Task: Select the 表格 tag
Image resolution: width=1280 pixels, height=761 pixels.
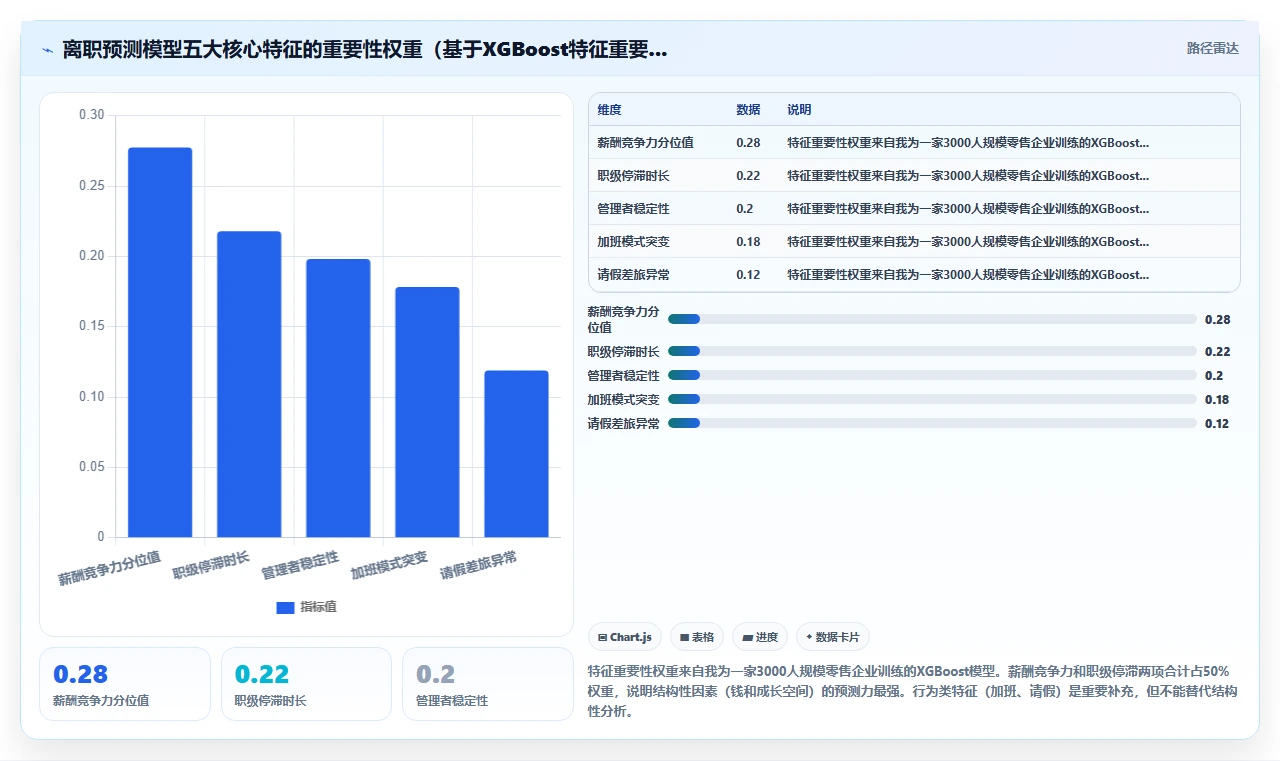Action: [697, 637]
